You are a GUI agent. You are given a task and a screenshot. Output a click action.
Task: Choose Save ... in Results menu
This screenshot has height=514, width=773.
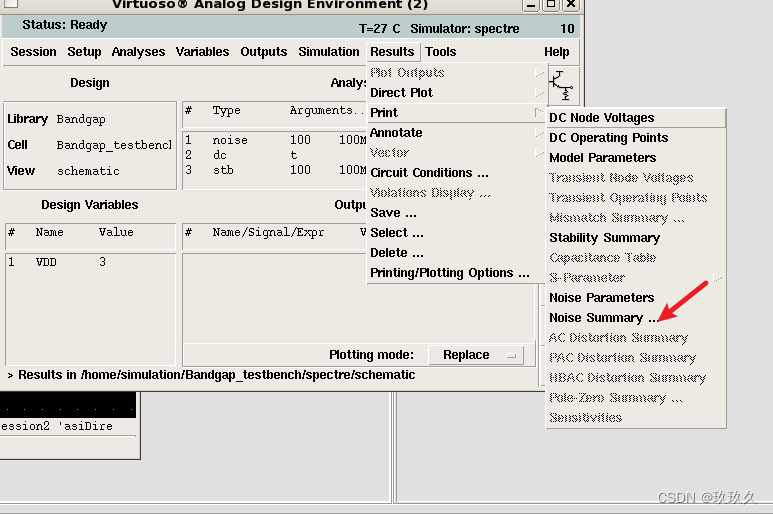tap(456, 213)
